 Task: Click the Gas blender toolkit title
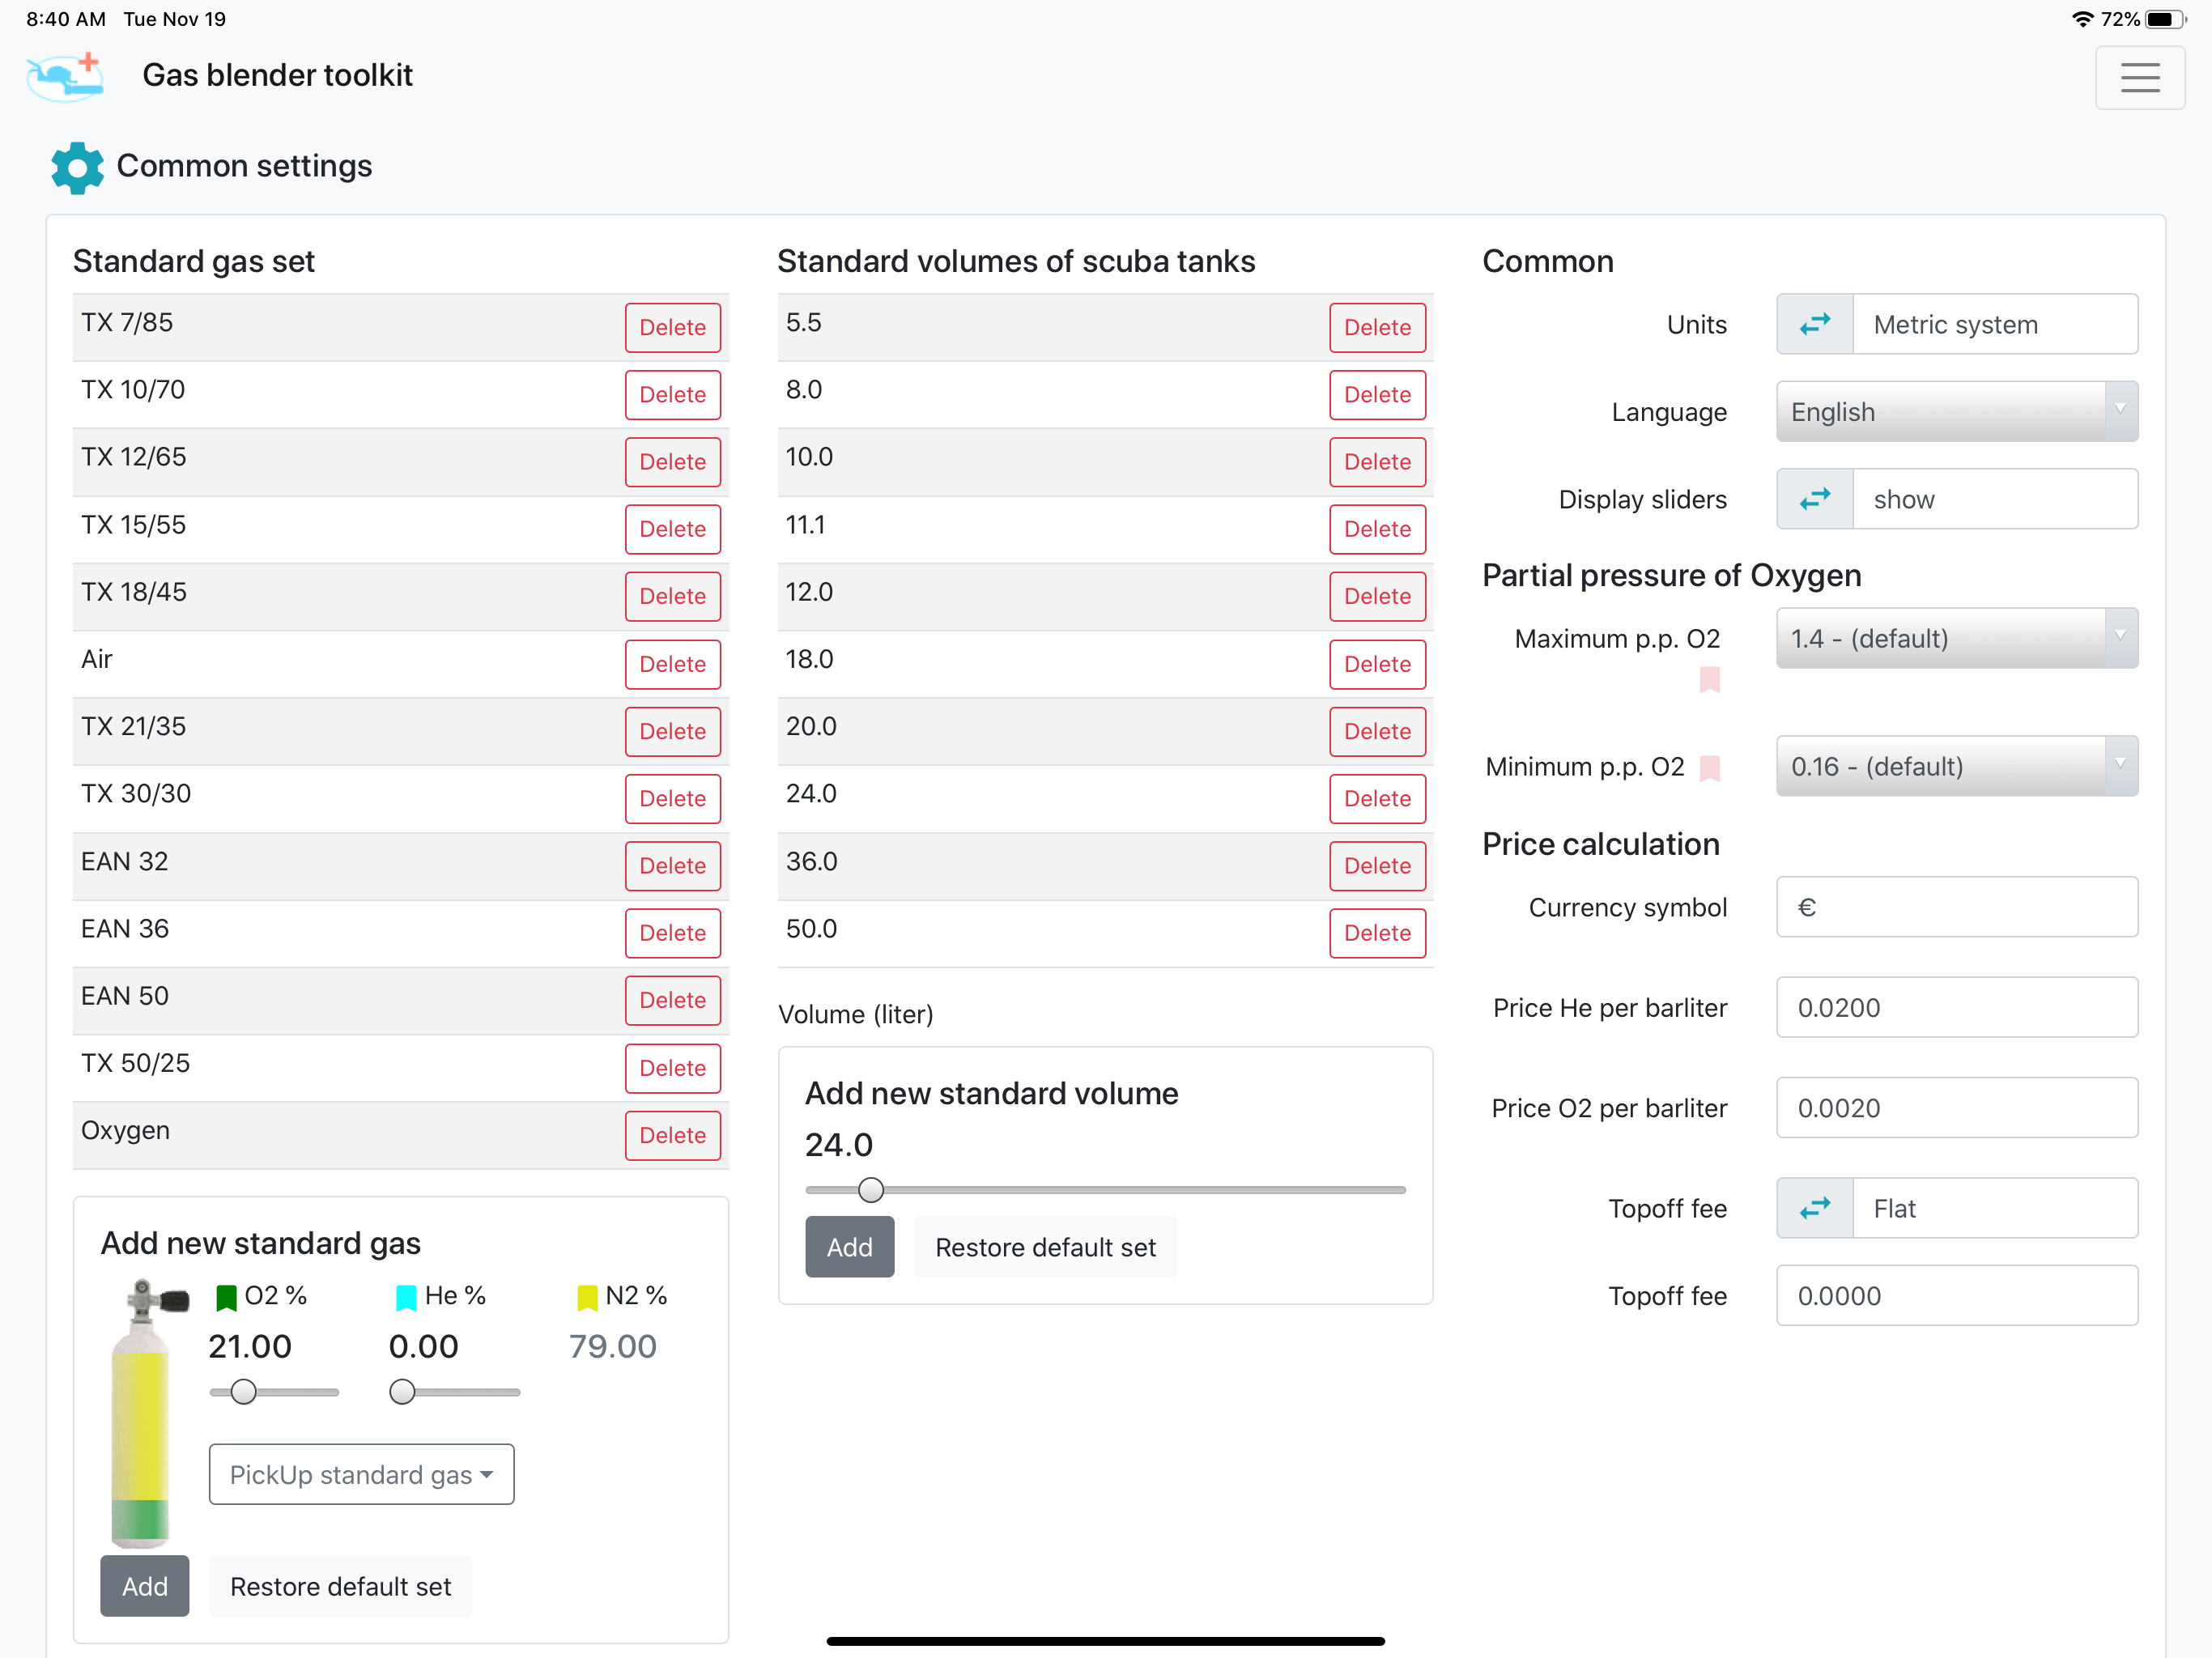pos(277,75)
